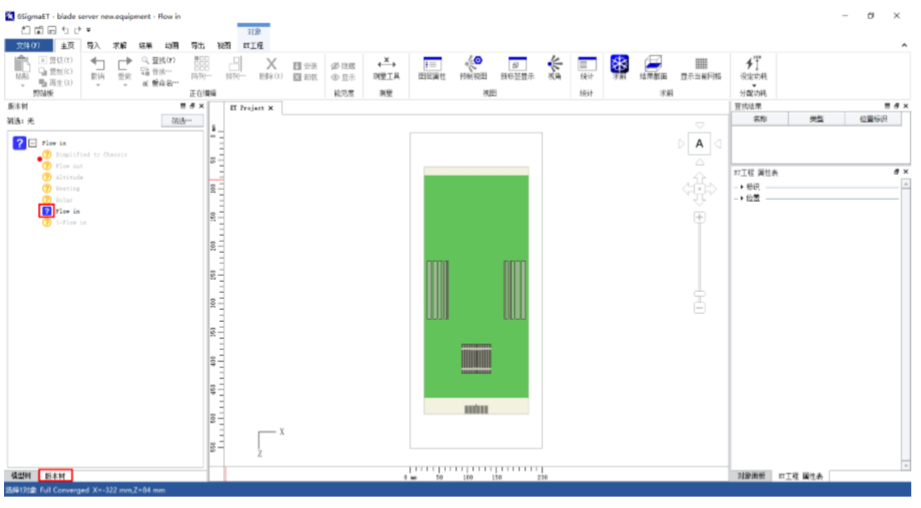
Task: Click the filter button in tree panel
Action: click(181, 121)
